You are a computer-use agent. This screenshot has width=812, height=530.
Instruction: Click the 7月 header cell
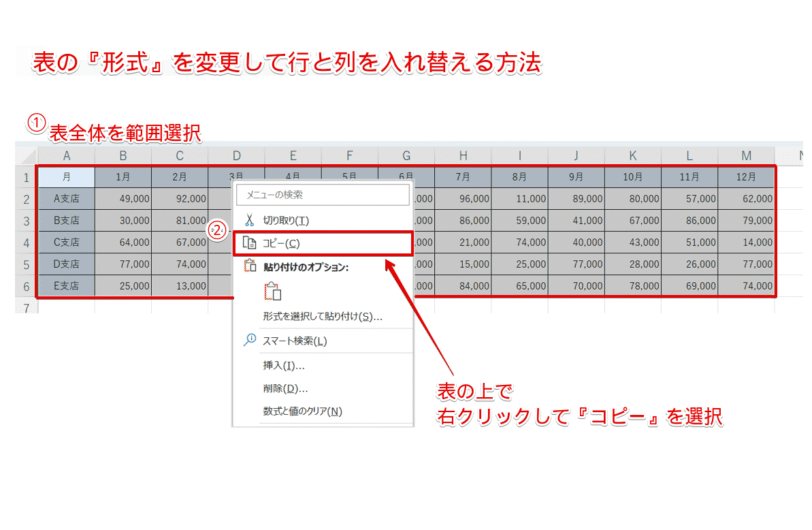pyautogui.click(x=463, y=177)
